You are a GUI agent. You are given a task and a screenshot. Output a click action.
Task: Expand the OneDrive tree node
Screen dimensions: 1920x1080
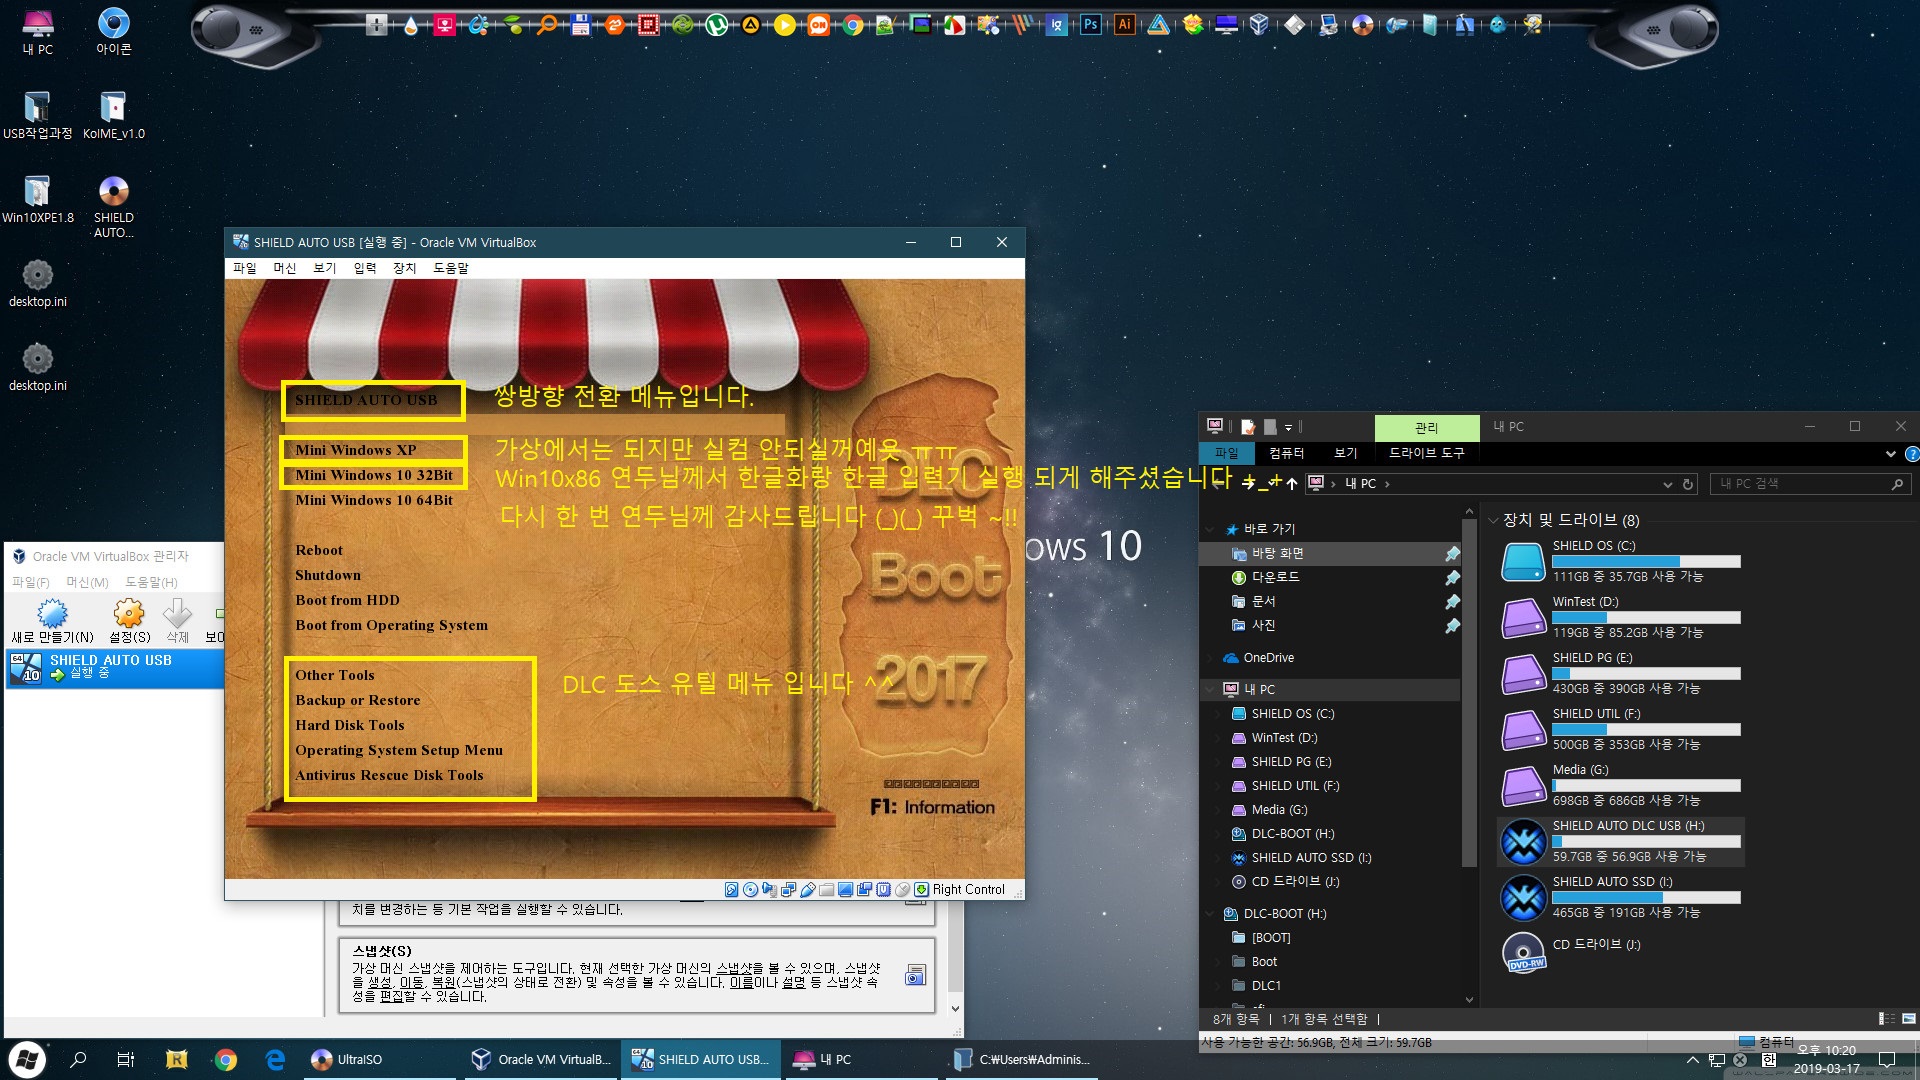(x=1210, y=658)
